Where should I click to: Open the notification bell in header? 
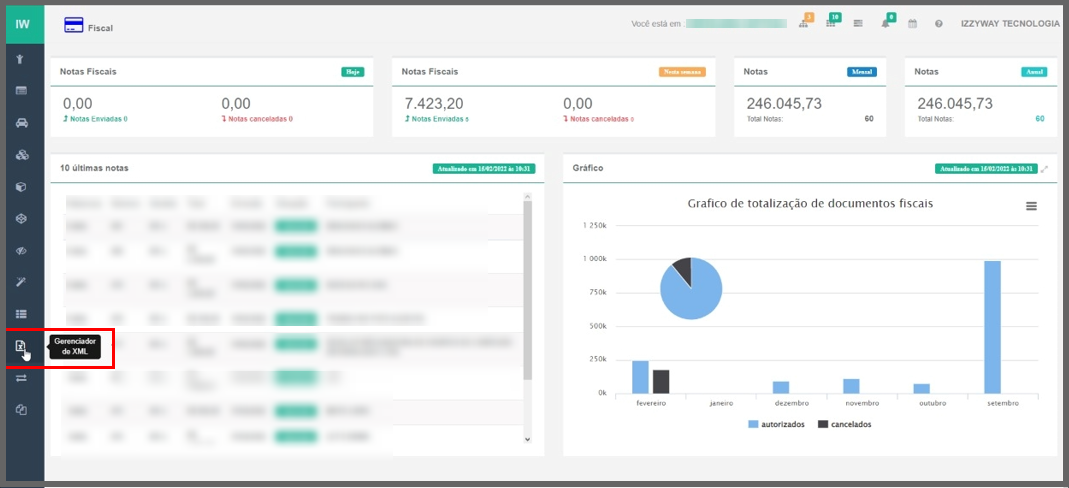click(885, 24)
